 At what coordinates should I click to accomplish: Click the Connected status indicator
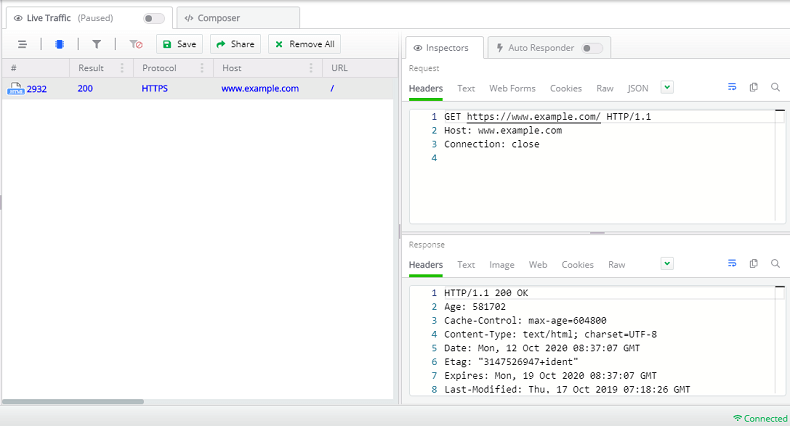(760, 418)
